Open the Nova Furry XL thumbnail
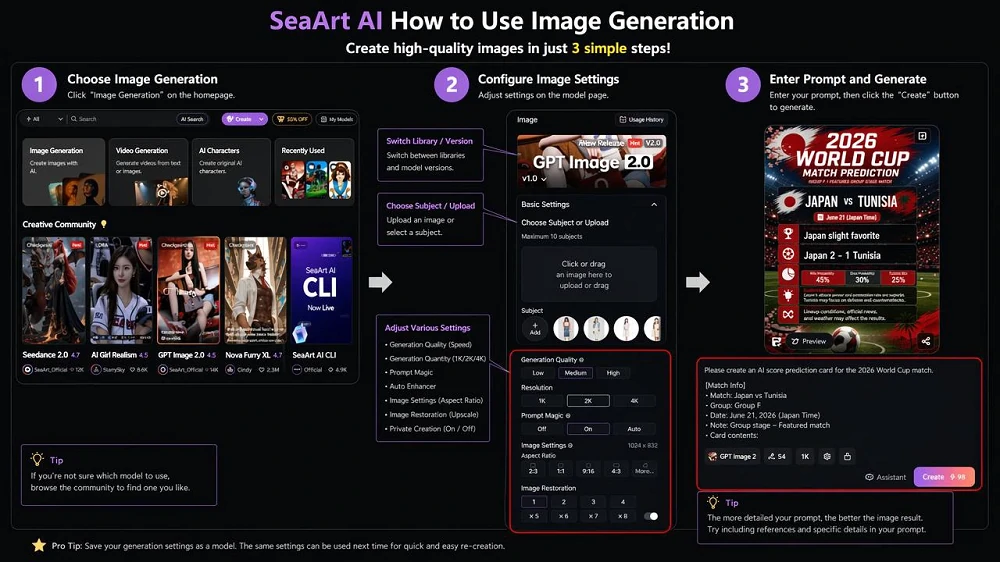Screen dimensions: 1000x562 (255, 291)
